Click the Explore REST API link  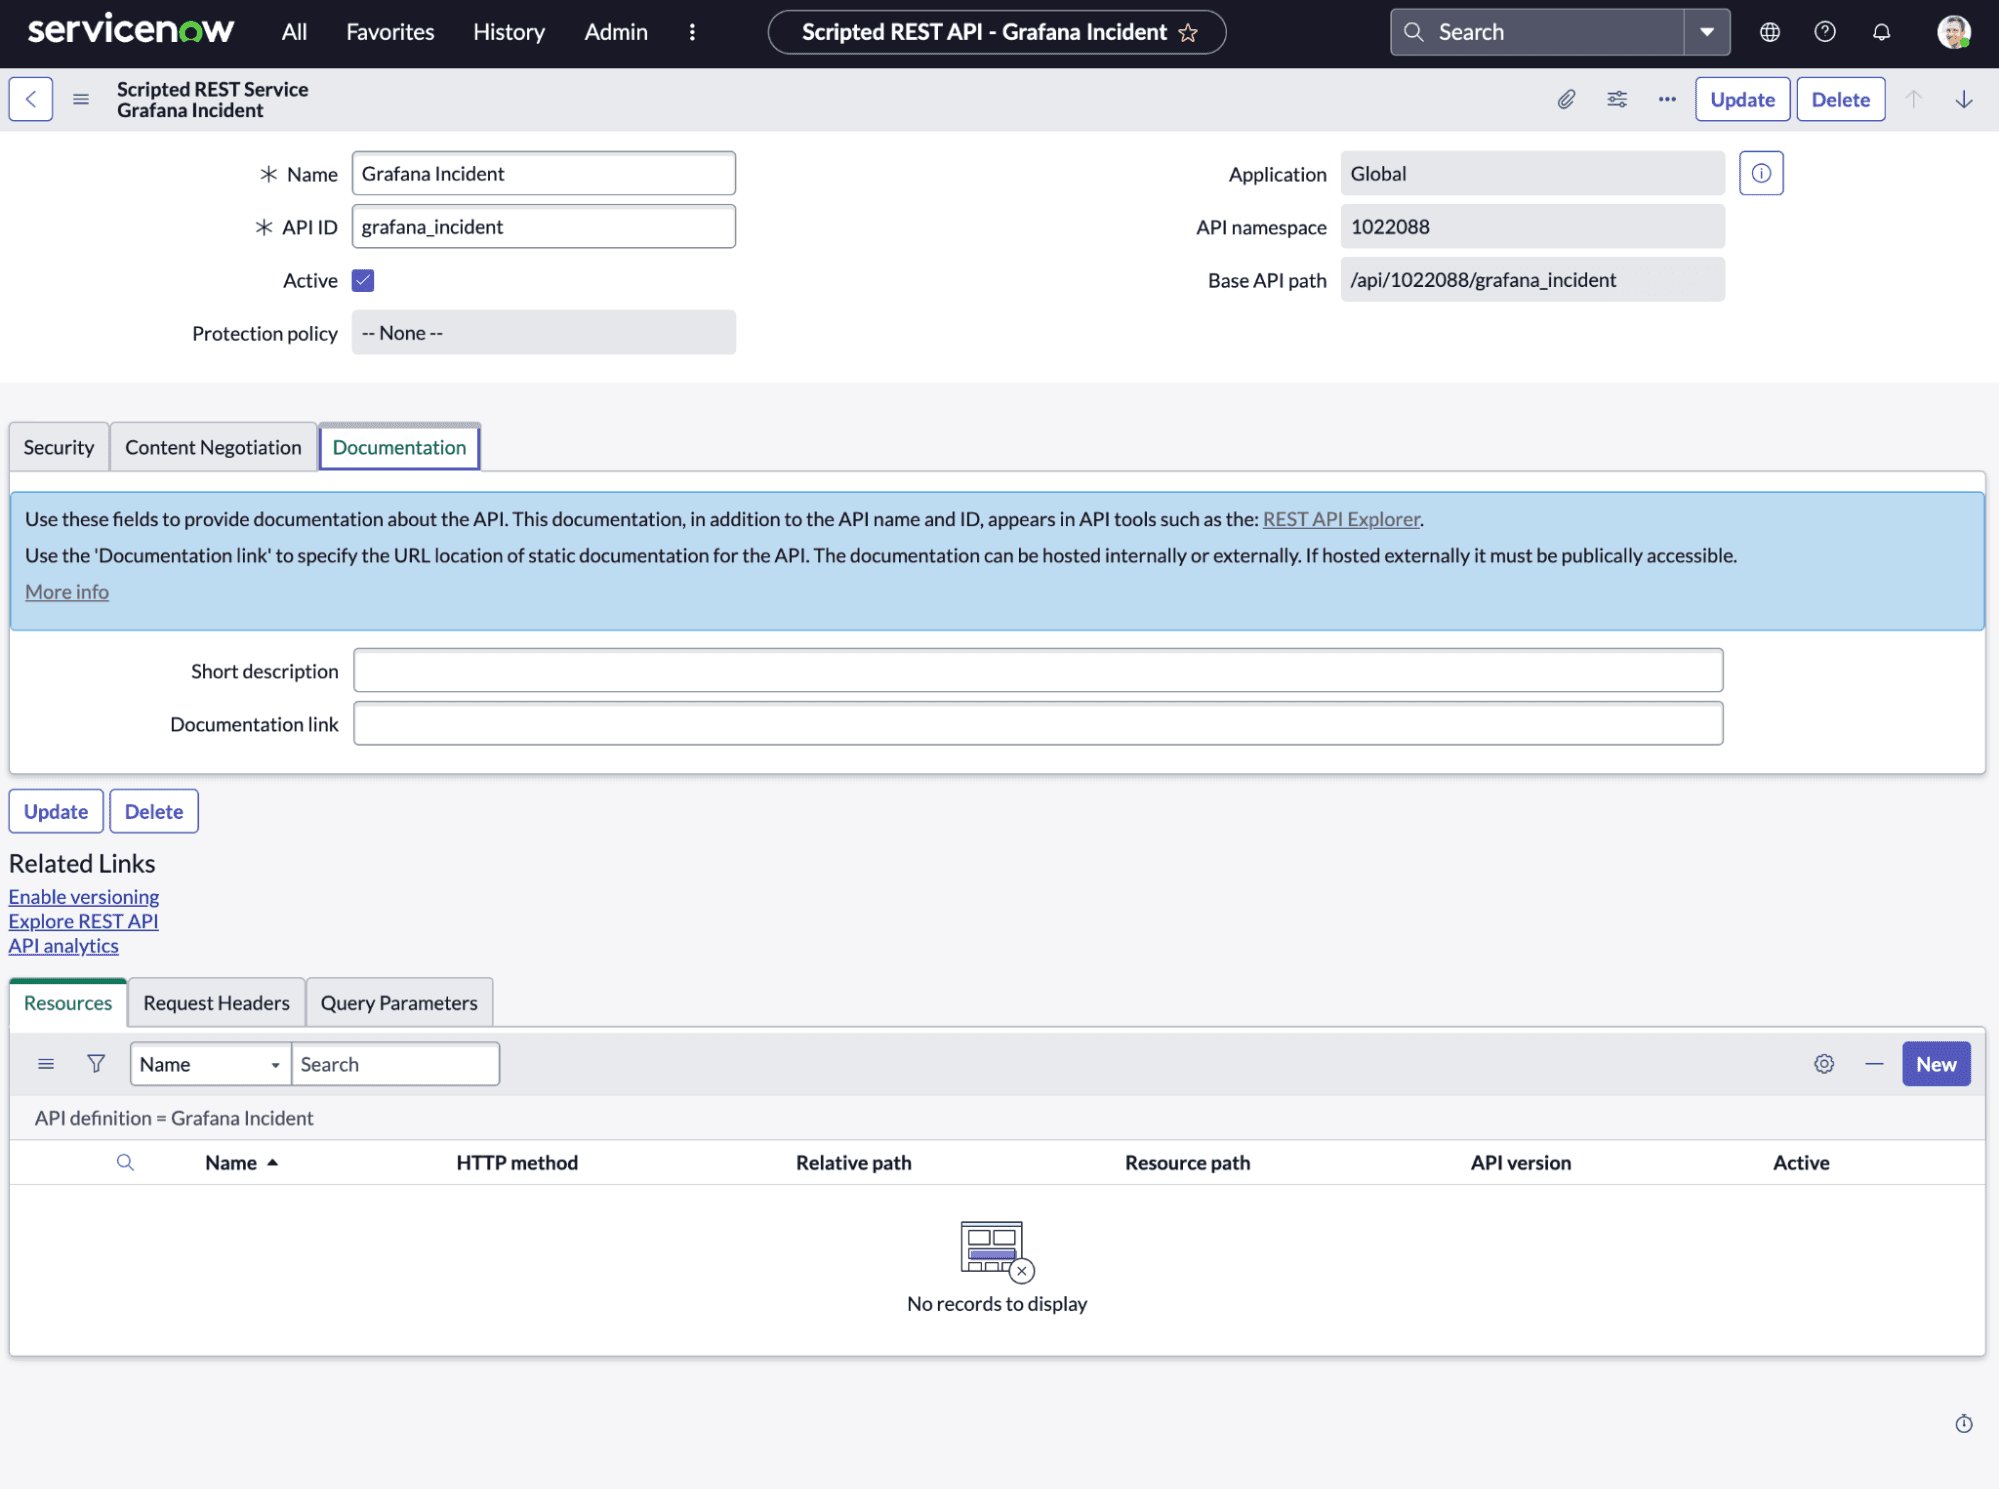coord(83,920)
